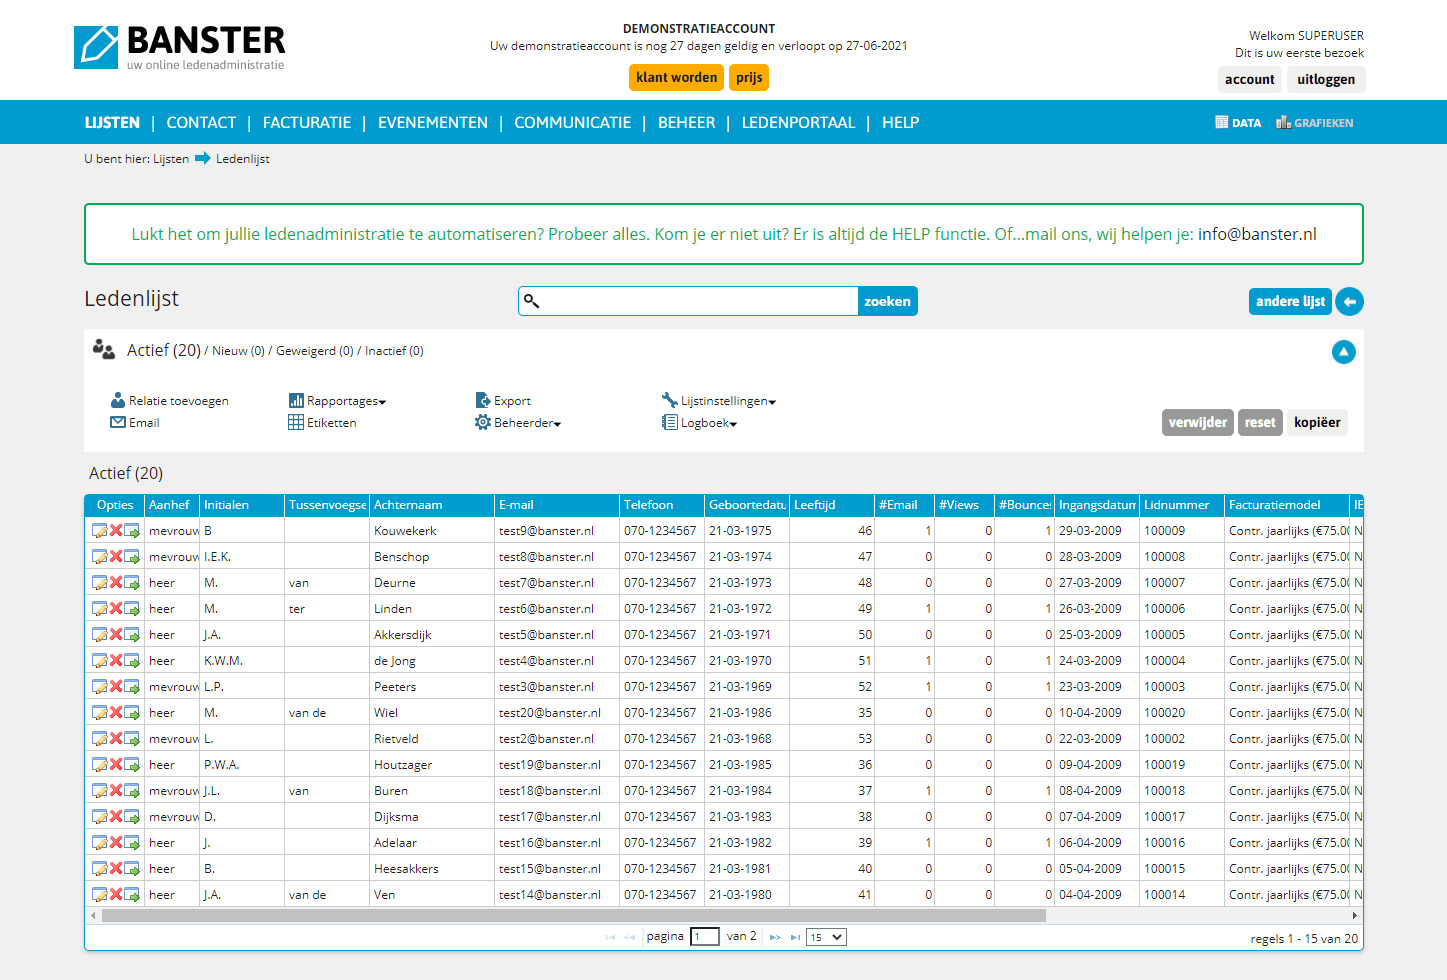
Task: Click the blue back arrow beside 'andere lijst'
Action: pos(1349,301)
